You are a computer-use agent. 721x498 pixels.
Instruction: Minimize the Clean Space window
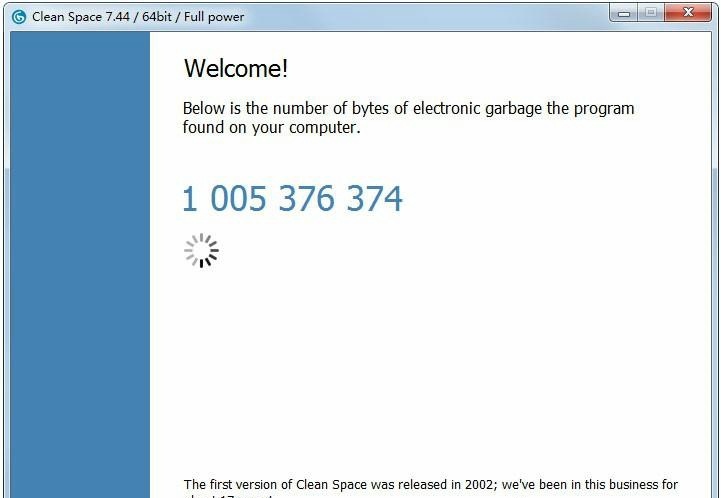tap(624, 13)
